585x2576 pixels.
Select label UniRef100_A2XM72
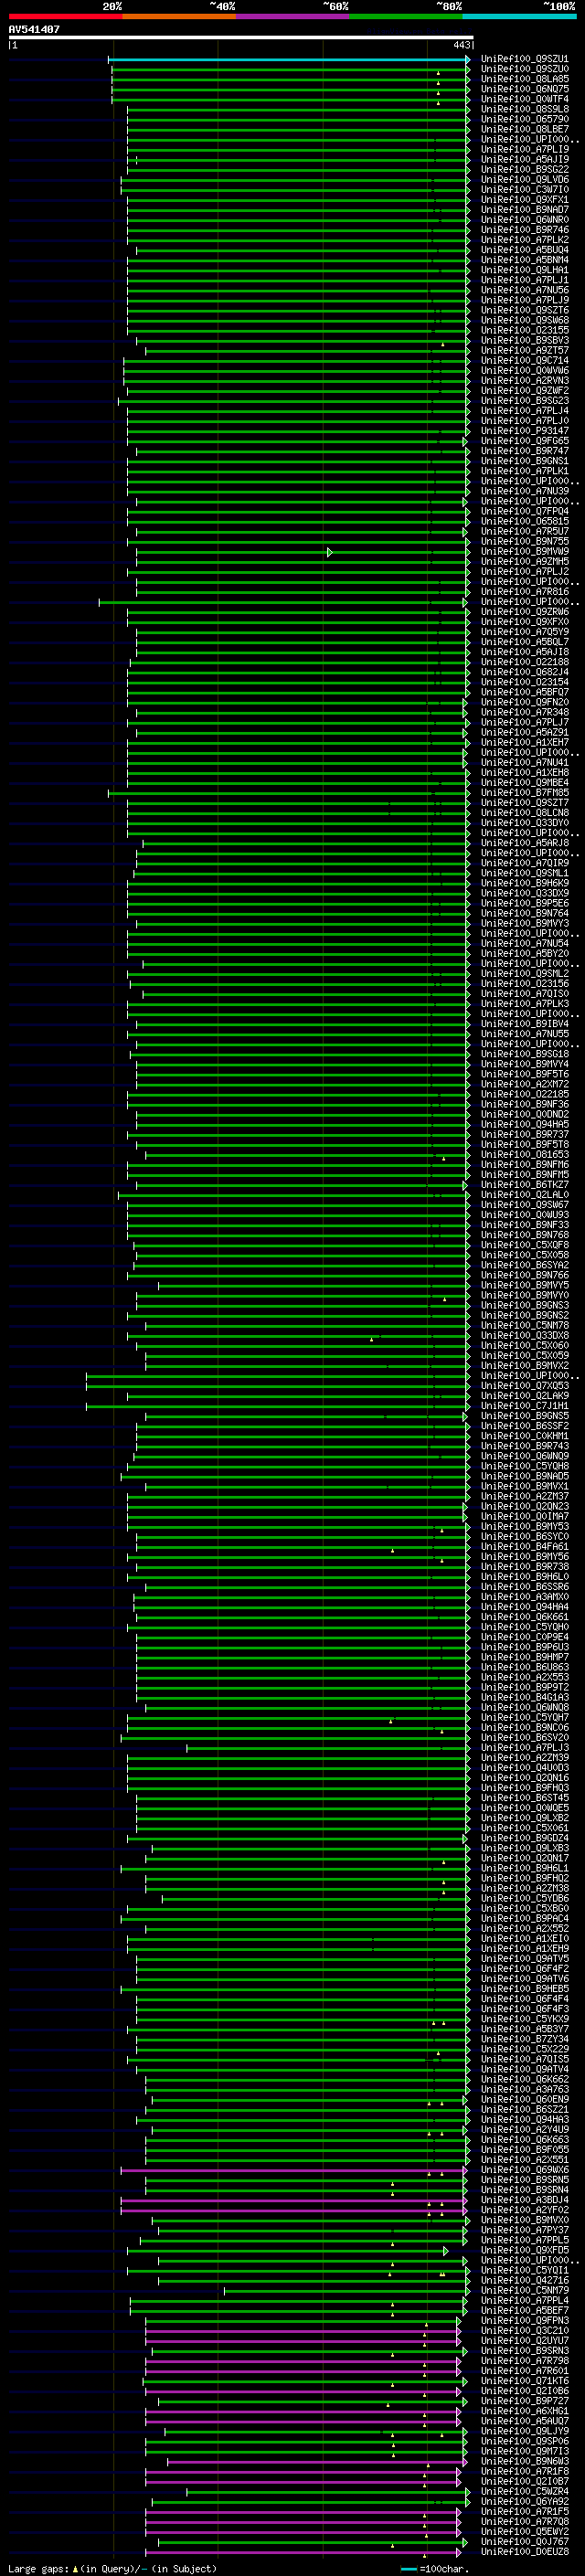pos(525,1084)
